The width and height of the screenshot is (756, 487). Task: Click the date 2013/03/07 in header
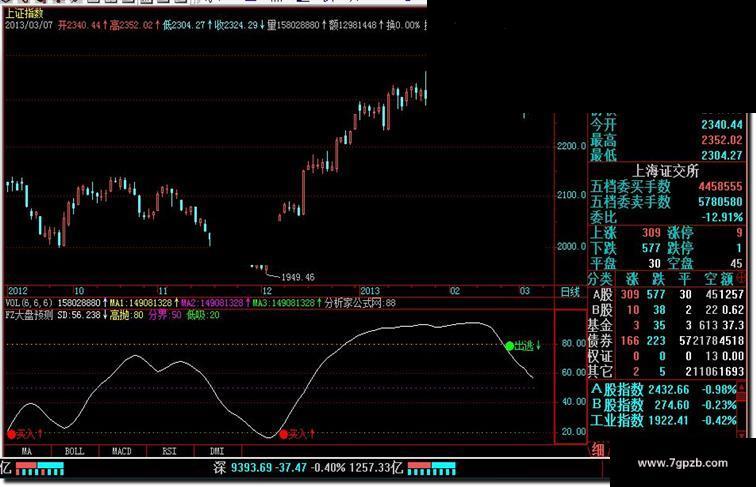(28, 25)
